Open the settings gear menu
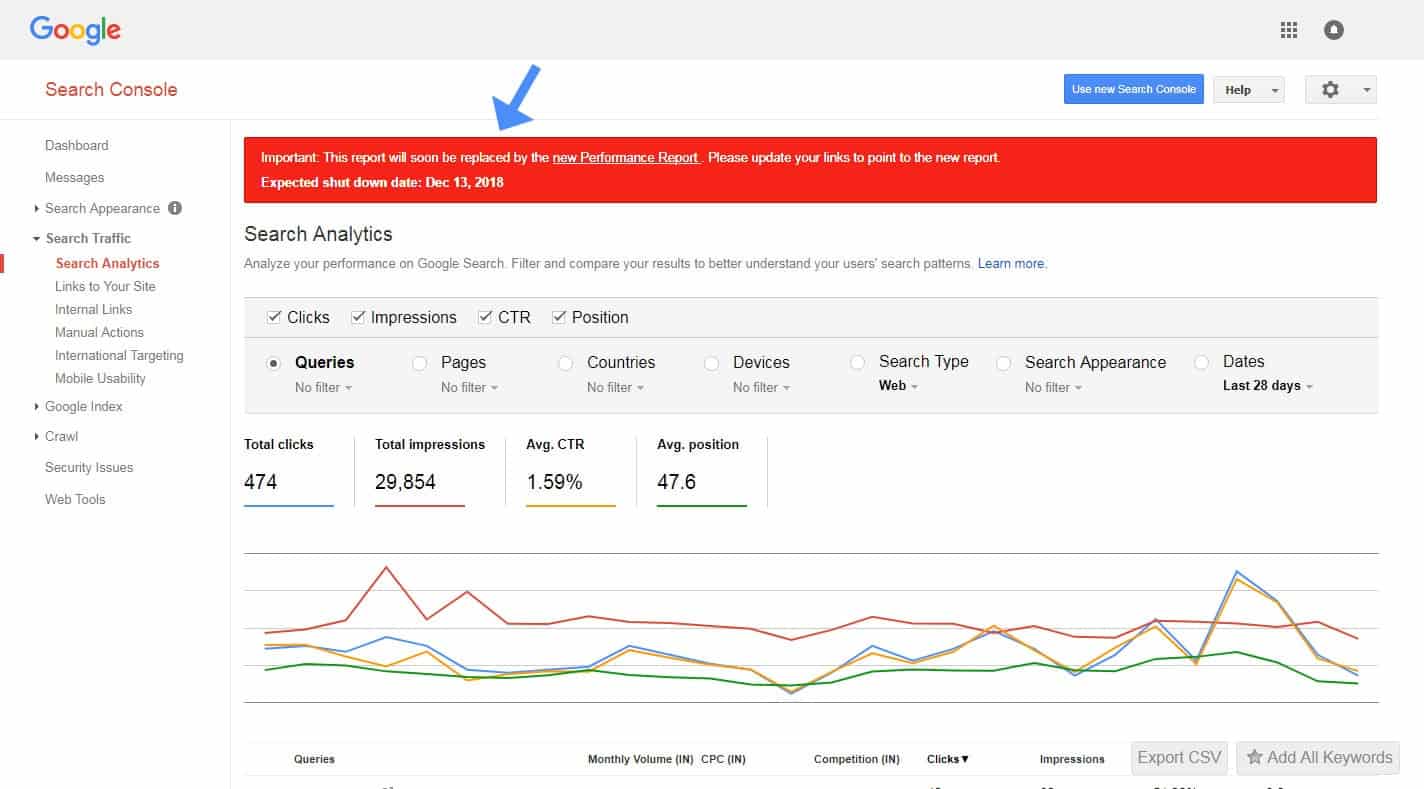1424x789 pixels. pos(1340,89)
